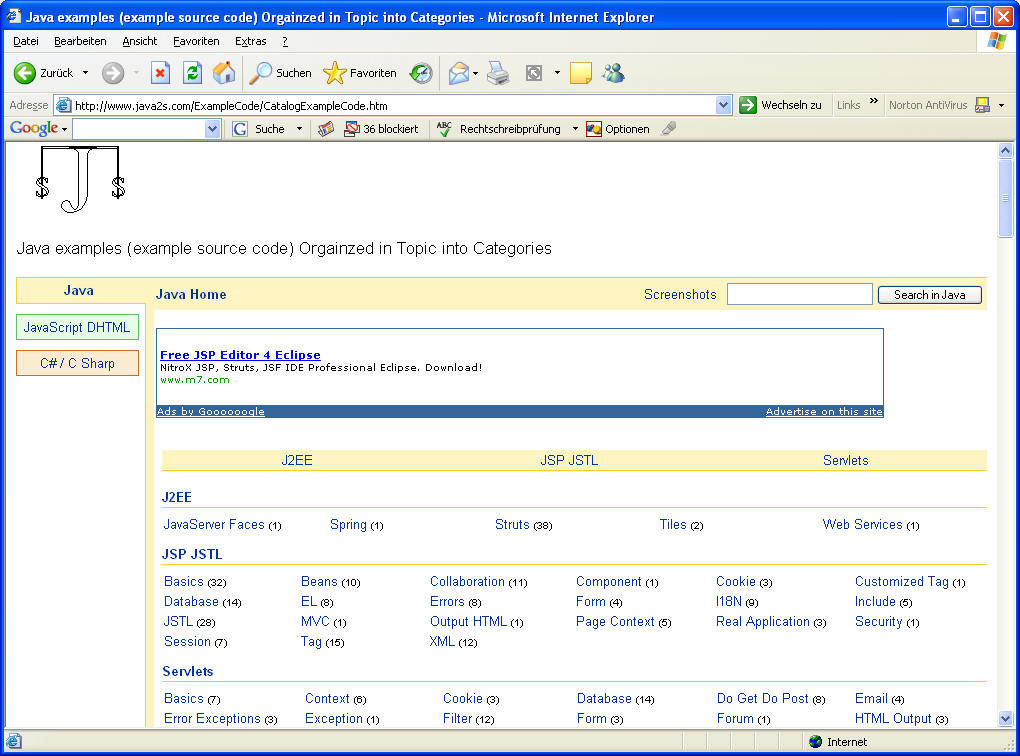Click the printer icon in the toolbar
Screen dimensions: 1020x756
[498, 73]
